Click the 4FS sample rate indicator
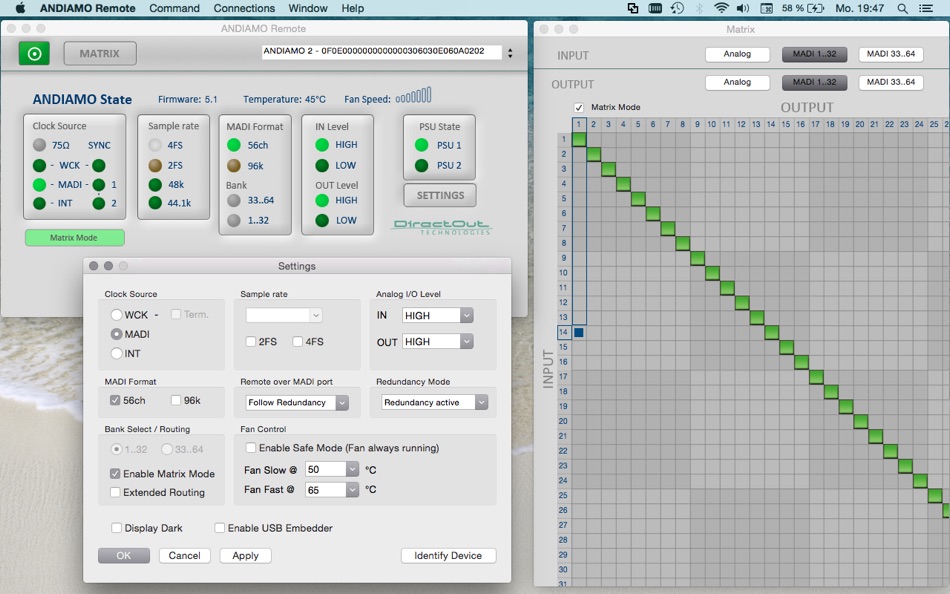The width and height of the screenshot is (950, 594). pos(155,145)
